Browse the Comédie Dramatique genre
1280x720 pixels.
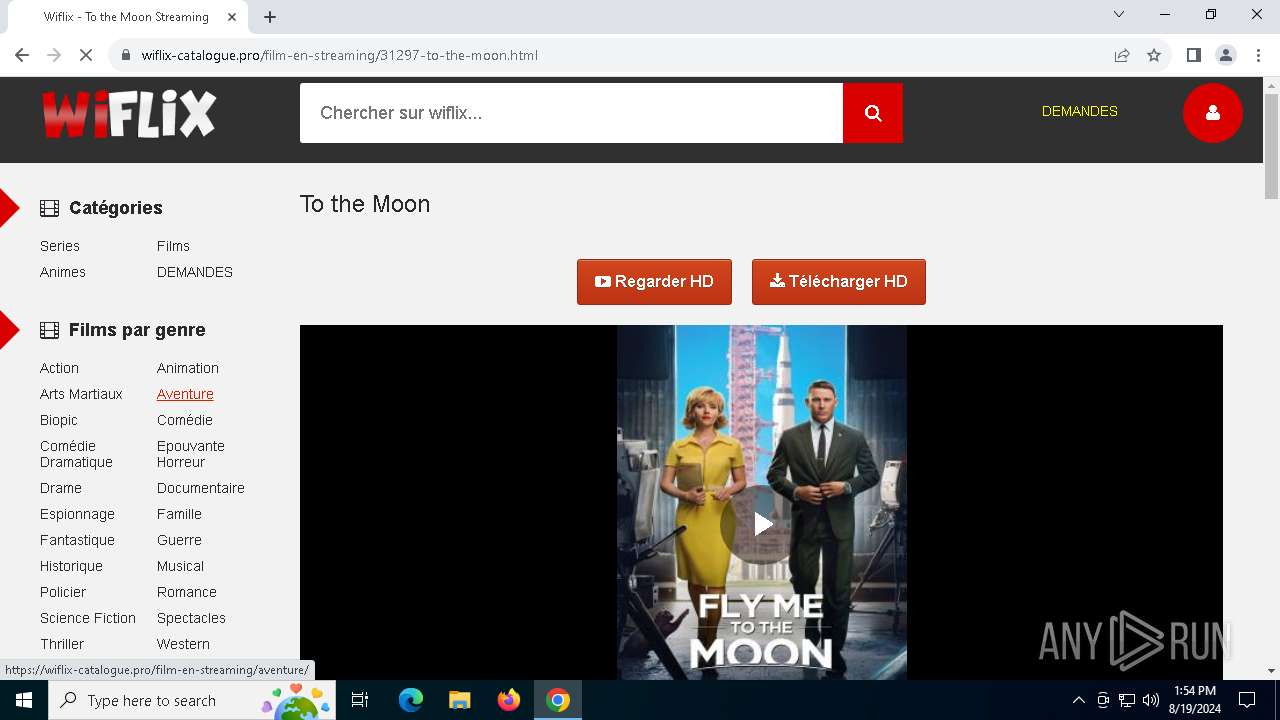coord(76,454)
